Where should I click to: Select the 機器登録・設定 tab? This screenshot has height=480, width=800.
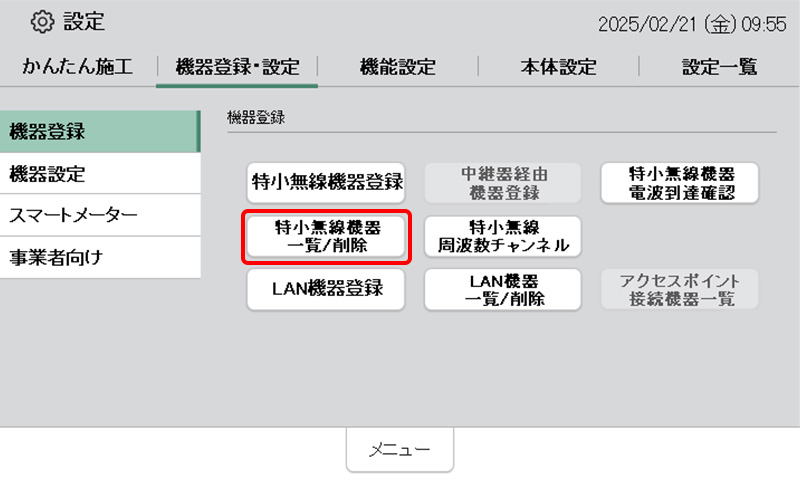[x=237, y=67]
